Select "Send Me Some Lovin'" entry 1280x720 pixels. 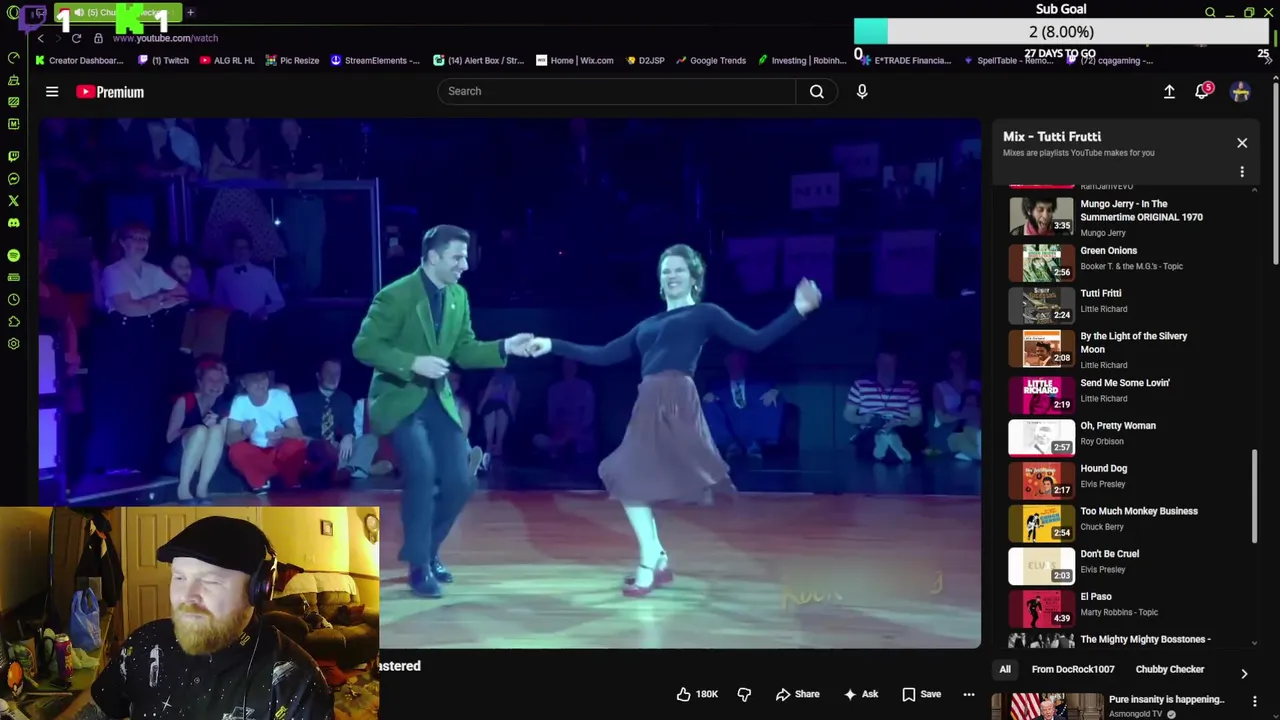point(1125,383)
